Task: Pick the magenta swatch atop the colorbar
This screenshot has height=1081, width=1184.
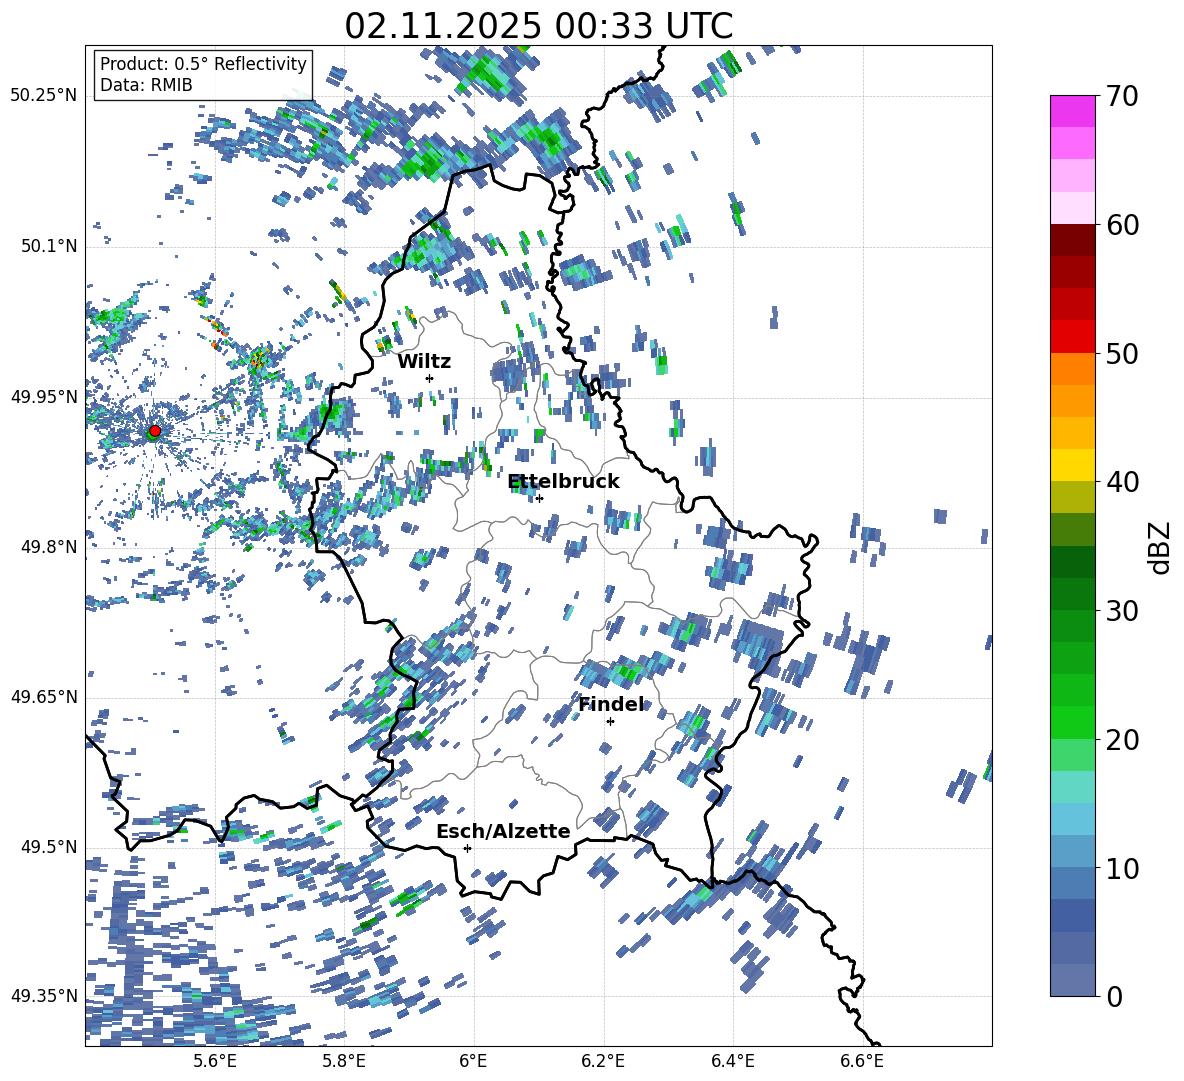Action: [x=1072, y=111]
